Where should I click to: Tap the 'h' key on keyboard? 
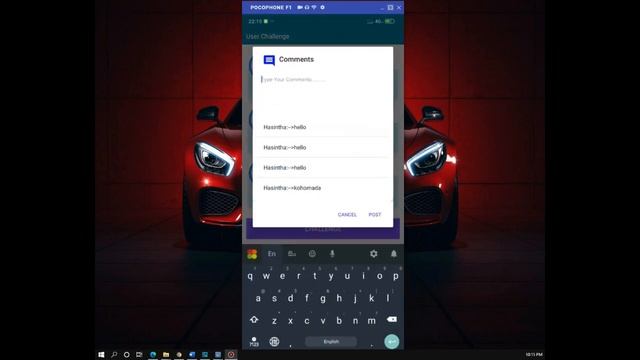tap(339, 298)
